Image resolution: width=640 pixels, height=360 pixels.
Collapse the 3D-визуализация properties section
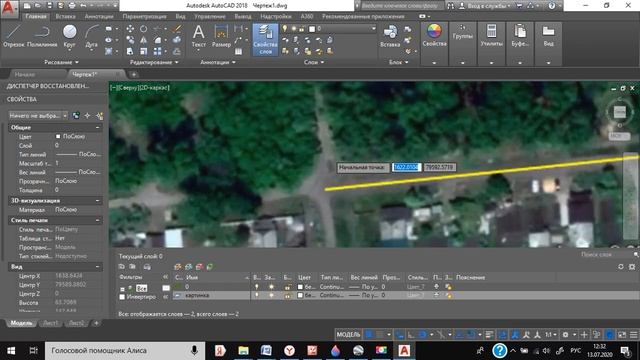pyautogui.click(x=97, y=201)
